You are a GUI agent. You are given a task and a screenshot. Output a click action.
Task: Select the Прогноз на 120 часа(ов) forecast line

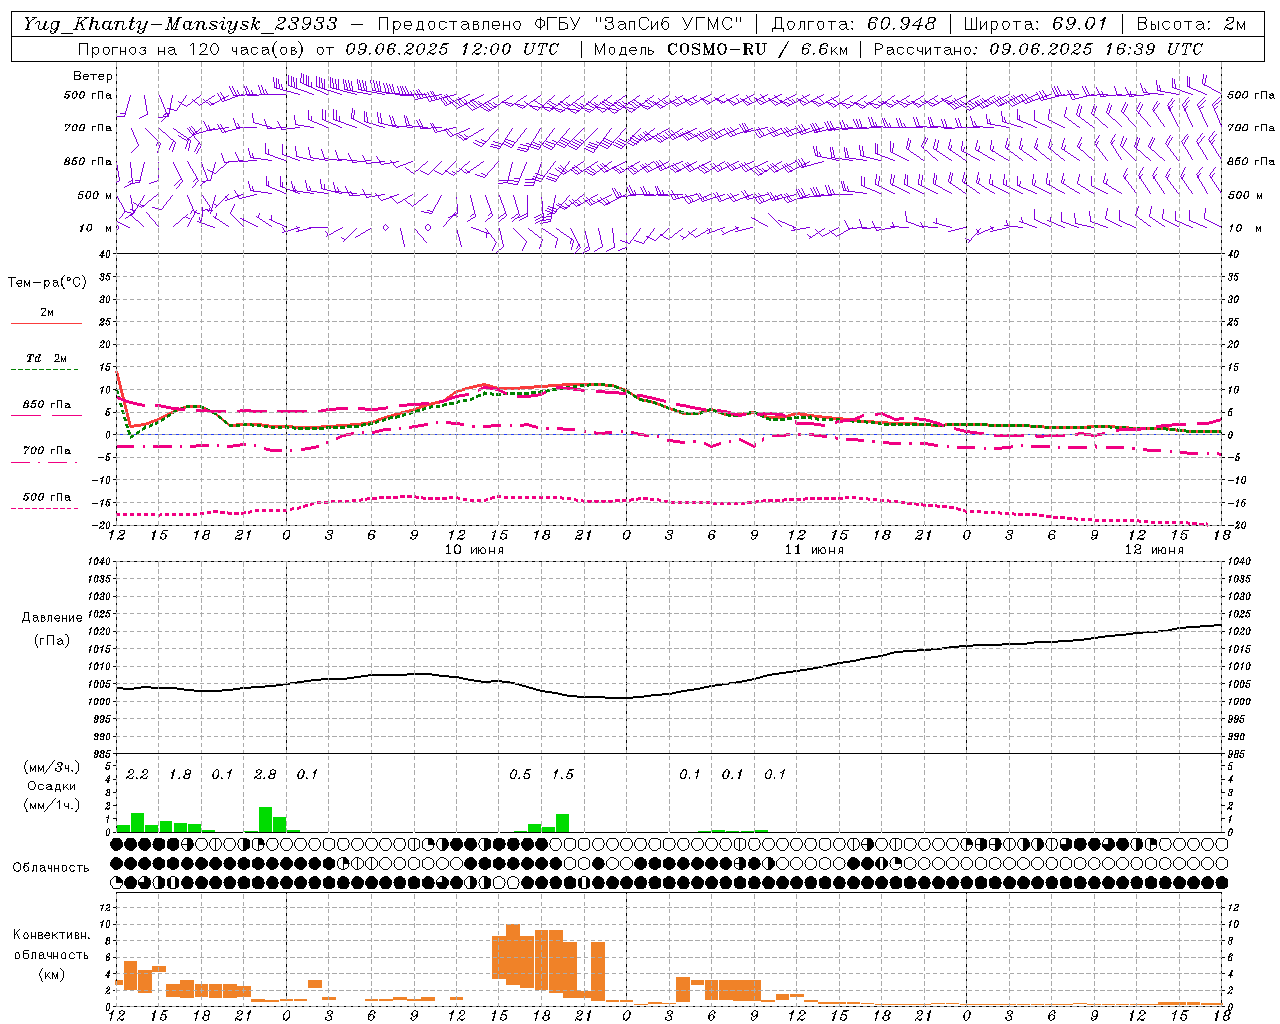[318, 49]
